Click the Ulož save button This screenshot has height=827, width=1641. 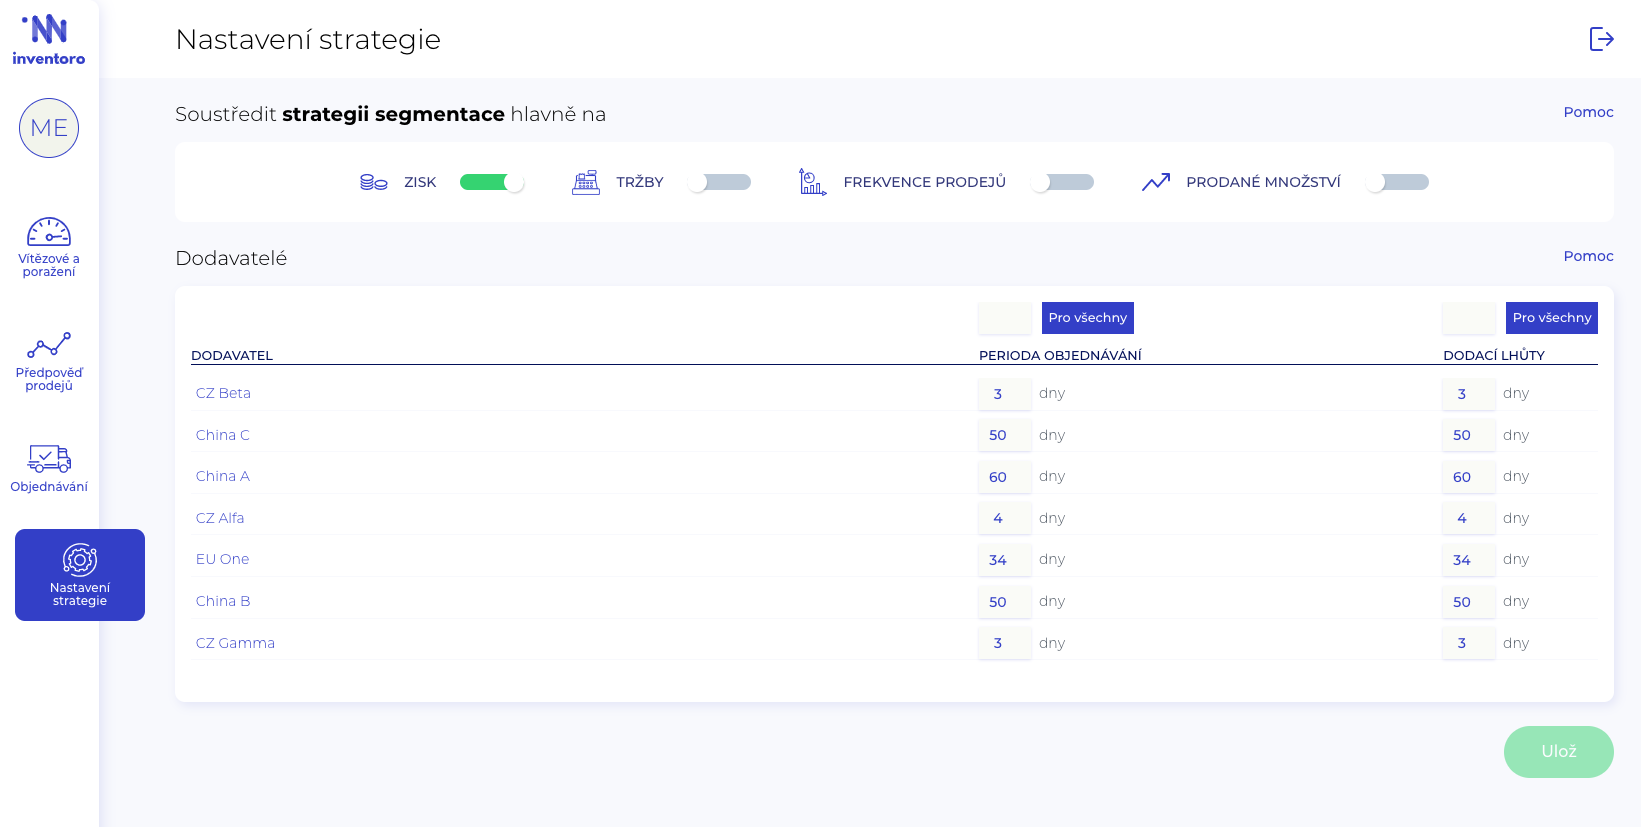(1558, 752)
